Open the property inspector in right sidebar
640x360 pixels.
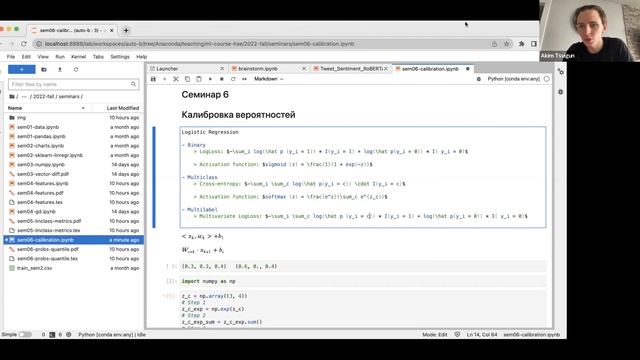(560, 72)
